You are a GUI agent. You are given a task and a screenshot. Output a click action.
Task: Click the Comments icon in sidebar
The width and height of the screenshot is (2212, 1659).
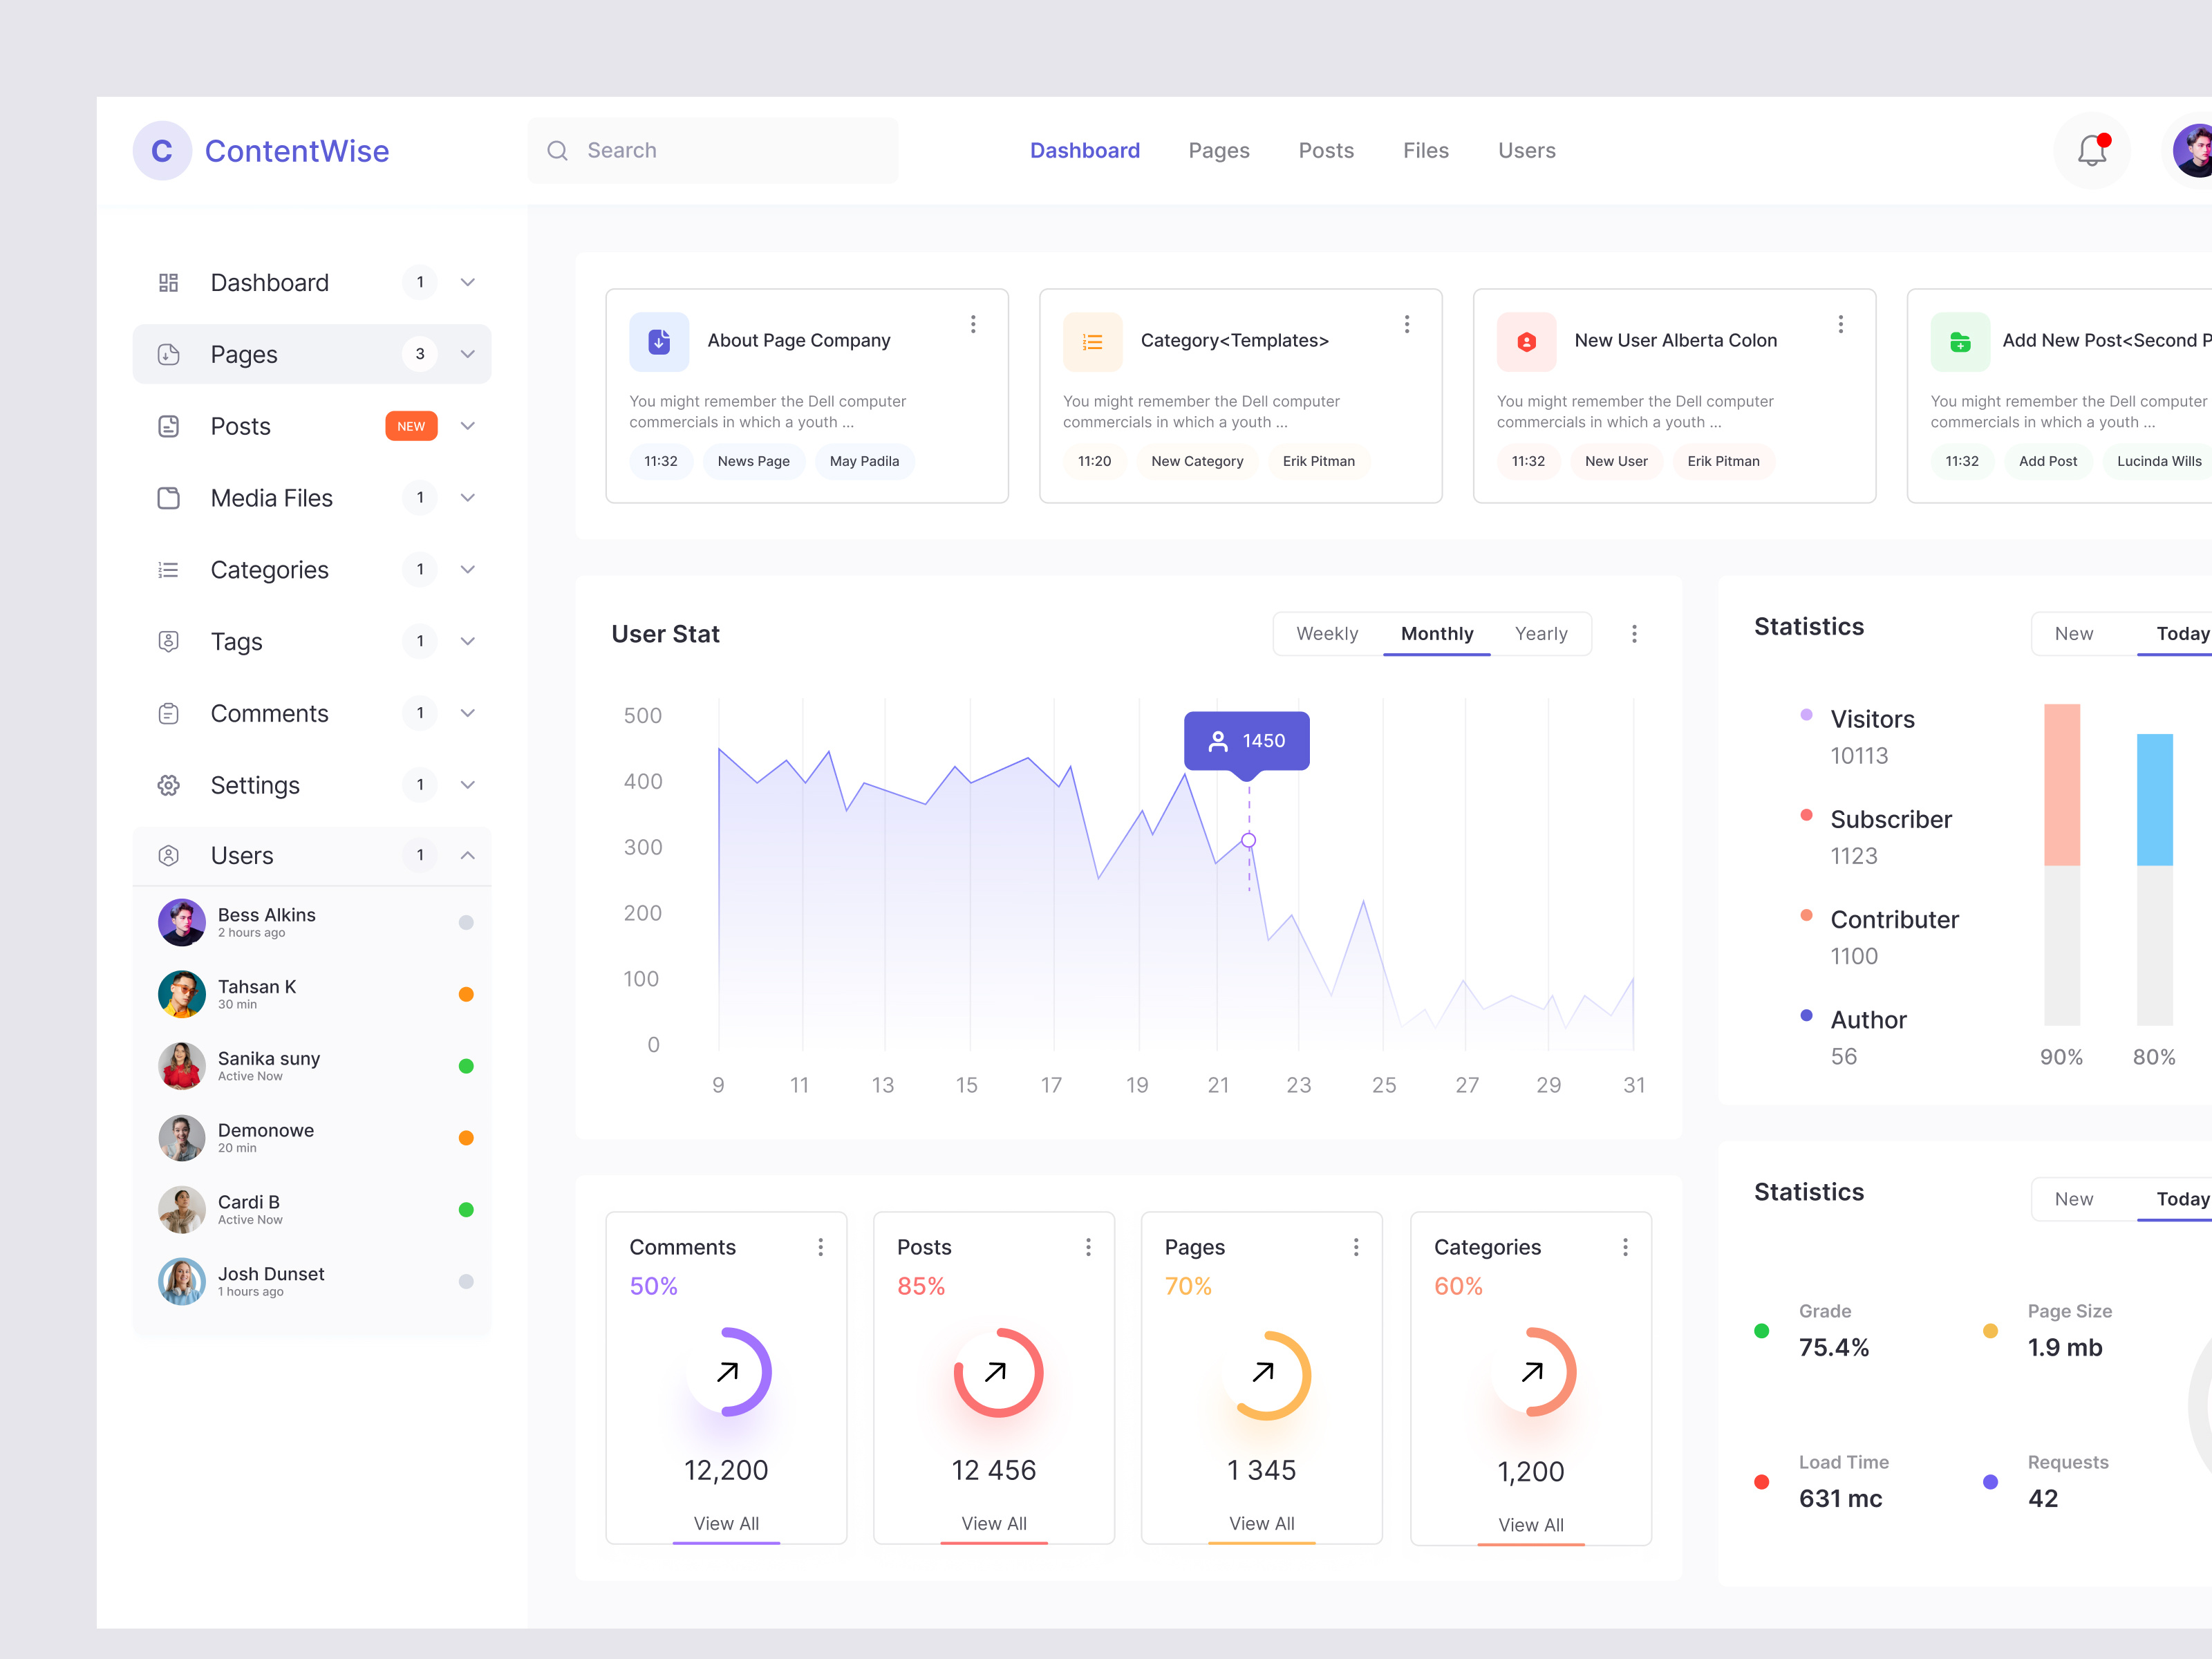click(x=168, y=713)
